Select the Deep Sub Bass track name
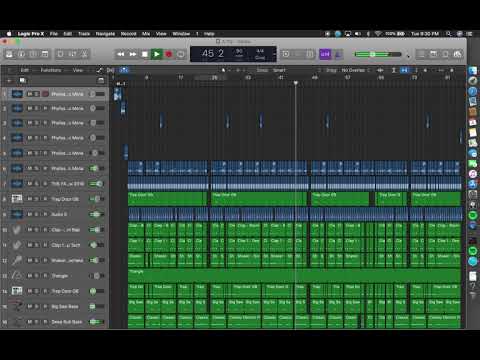480x360 pixels. (x=67, y=322)
